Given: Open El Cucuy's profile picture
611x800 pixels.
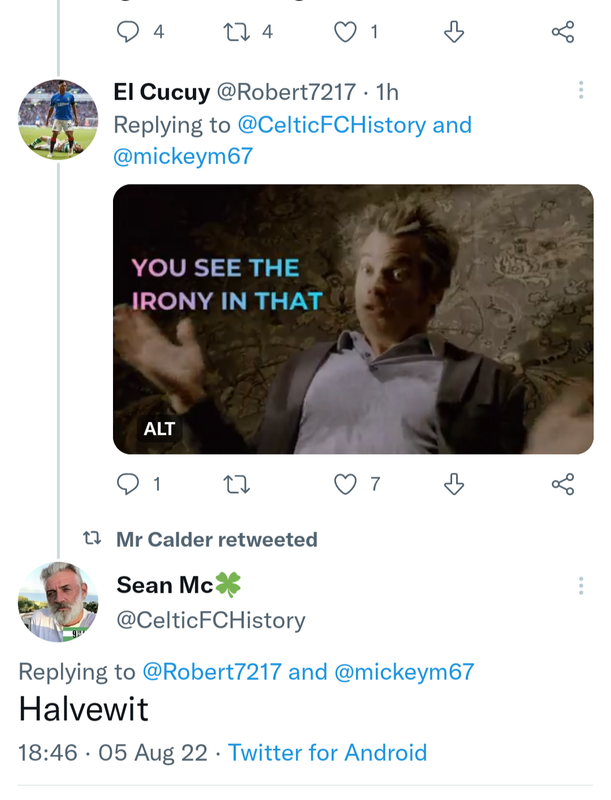Looking at the screenshot, I should (57, 119).
